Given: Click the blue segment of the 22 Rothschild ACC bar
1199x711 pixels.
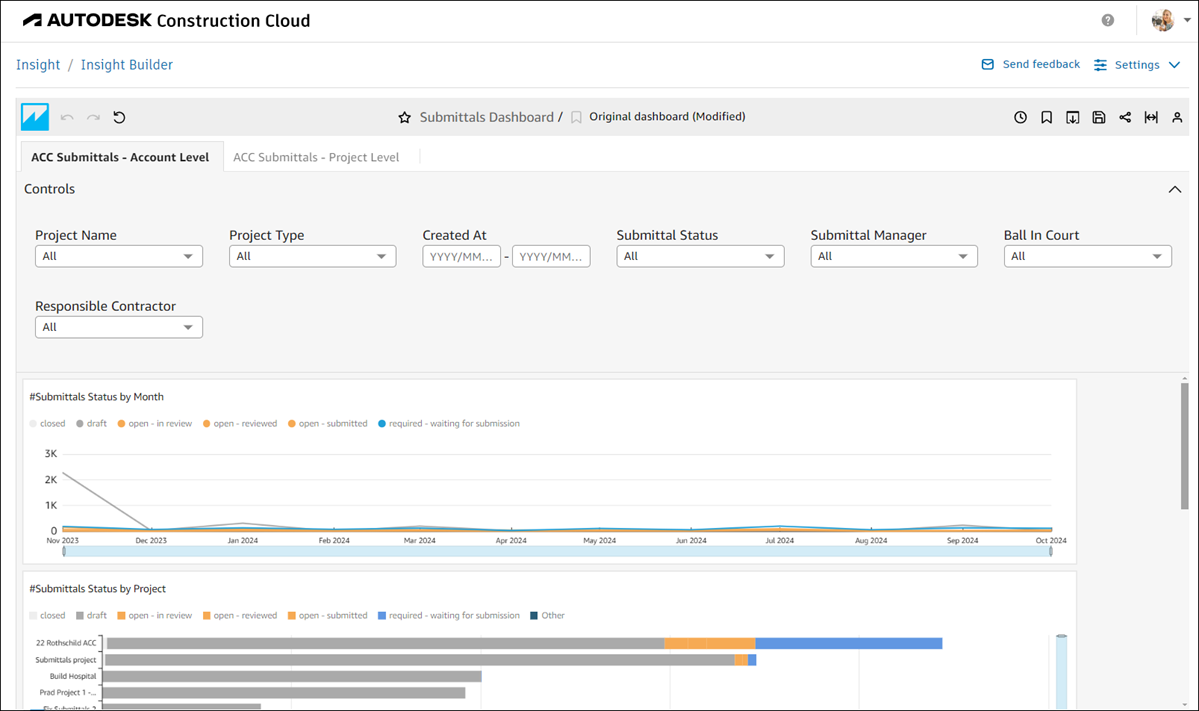Looking at the screenshot, I should click(x=849, y=644).
